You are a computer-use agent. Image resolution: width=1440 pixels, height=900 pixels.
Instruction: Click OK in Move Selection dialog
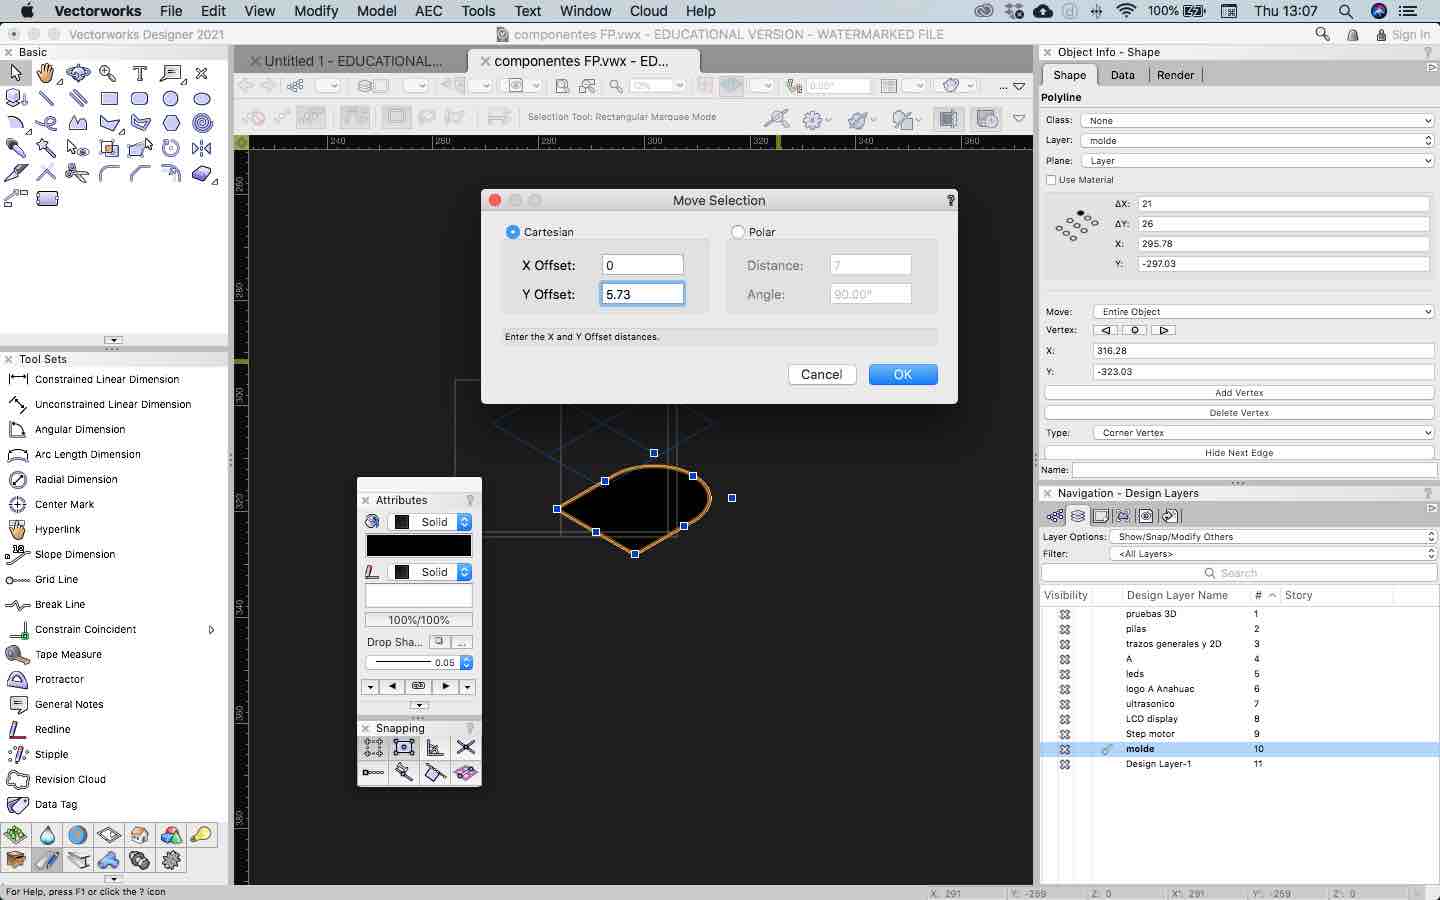click(x=903, y=374)
